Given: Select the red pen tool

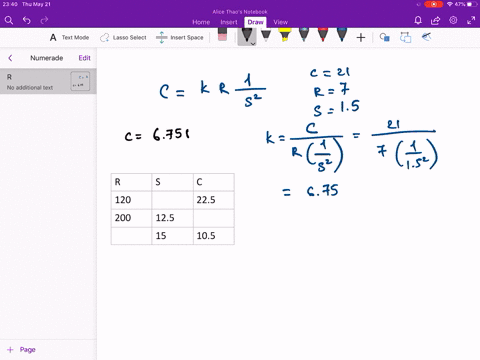Looking at the screenshot, I should 323,35.
